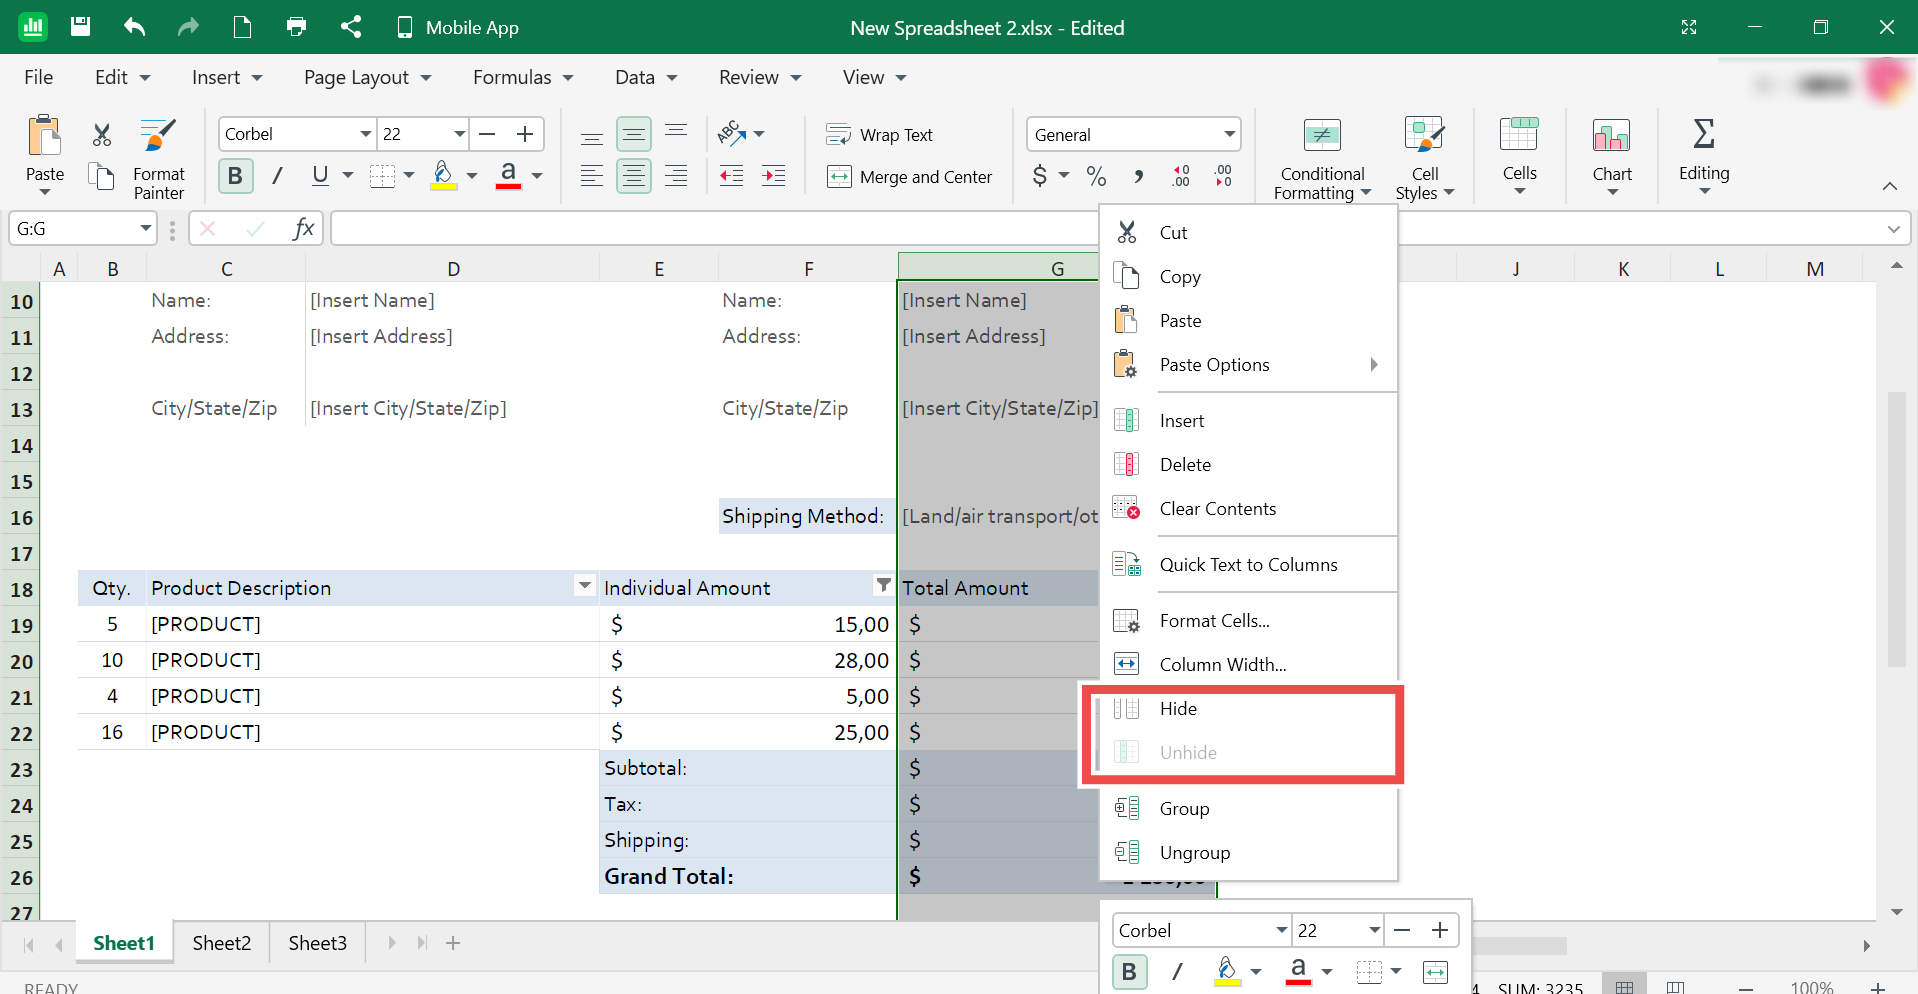This screenshot has width=1918, height=994.
Task: Open the underline style dropdown arrow
Action: 348,176
